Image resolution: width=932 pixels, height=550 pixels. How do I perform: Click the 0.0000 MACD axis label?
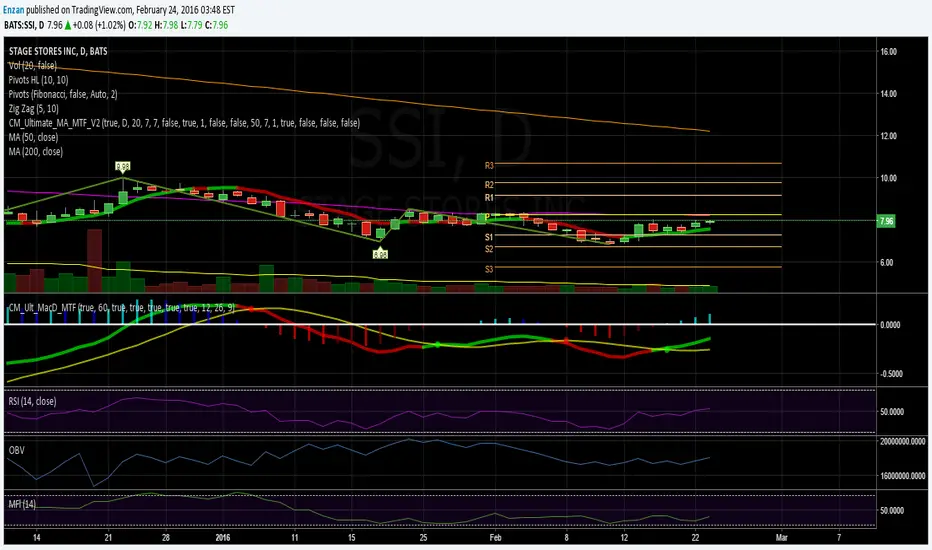tap(890, 325)
